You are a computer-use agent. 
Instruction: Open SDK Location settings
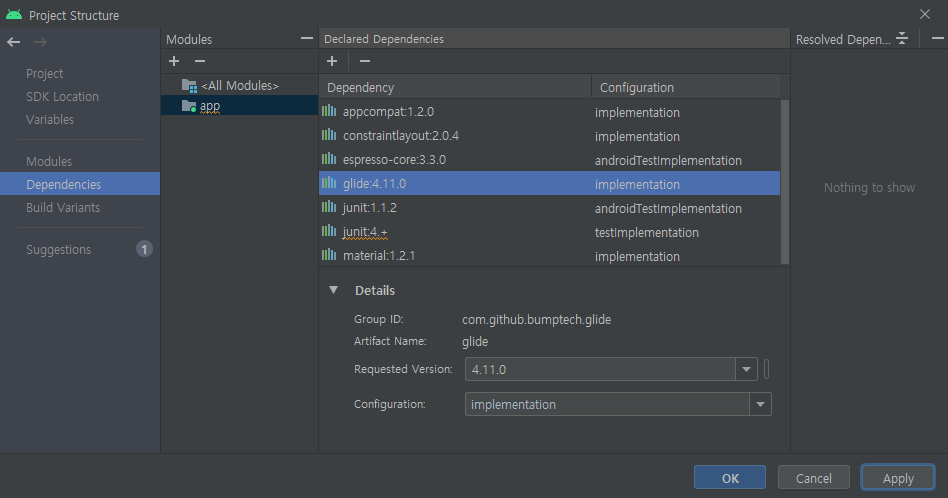click(x=62, y=96)
